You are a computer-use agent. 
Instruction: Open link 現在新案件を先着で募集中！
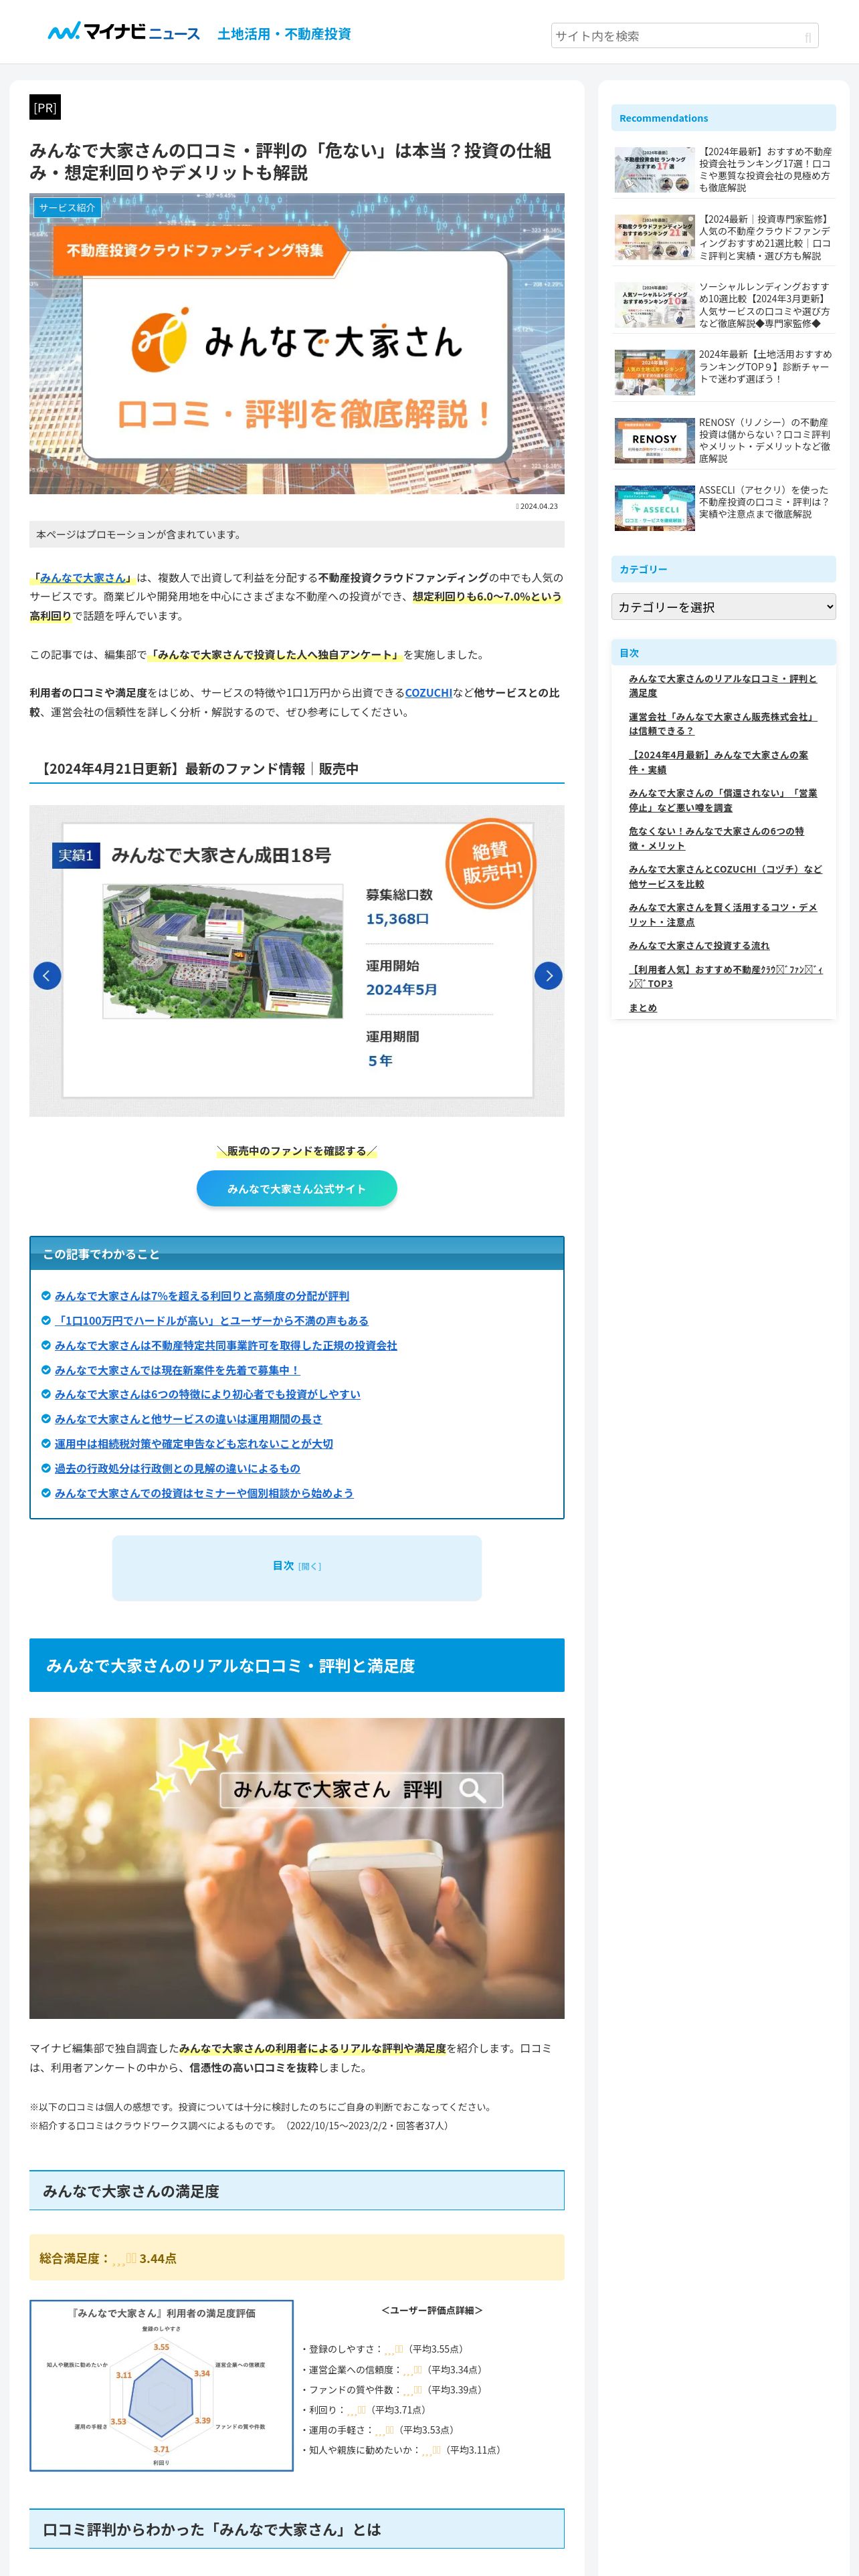[x=177, y=1370]
